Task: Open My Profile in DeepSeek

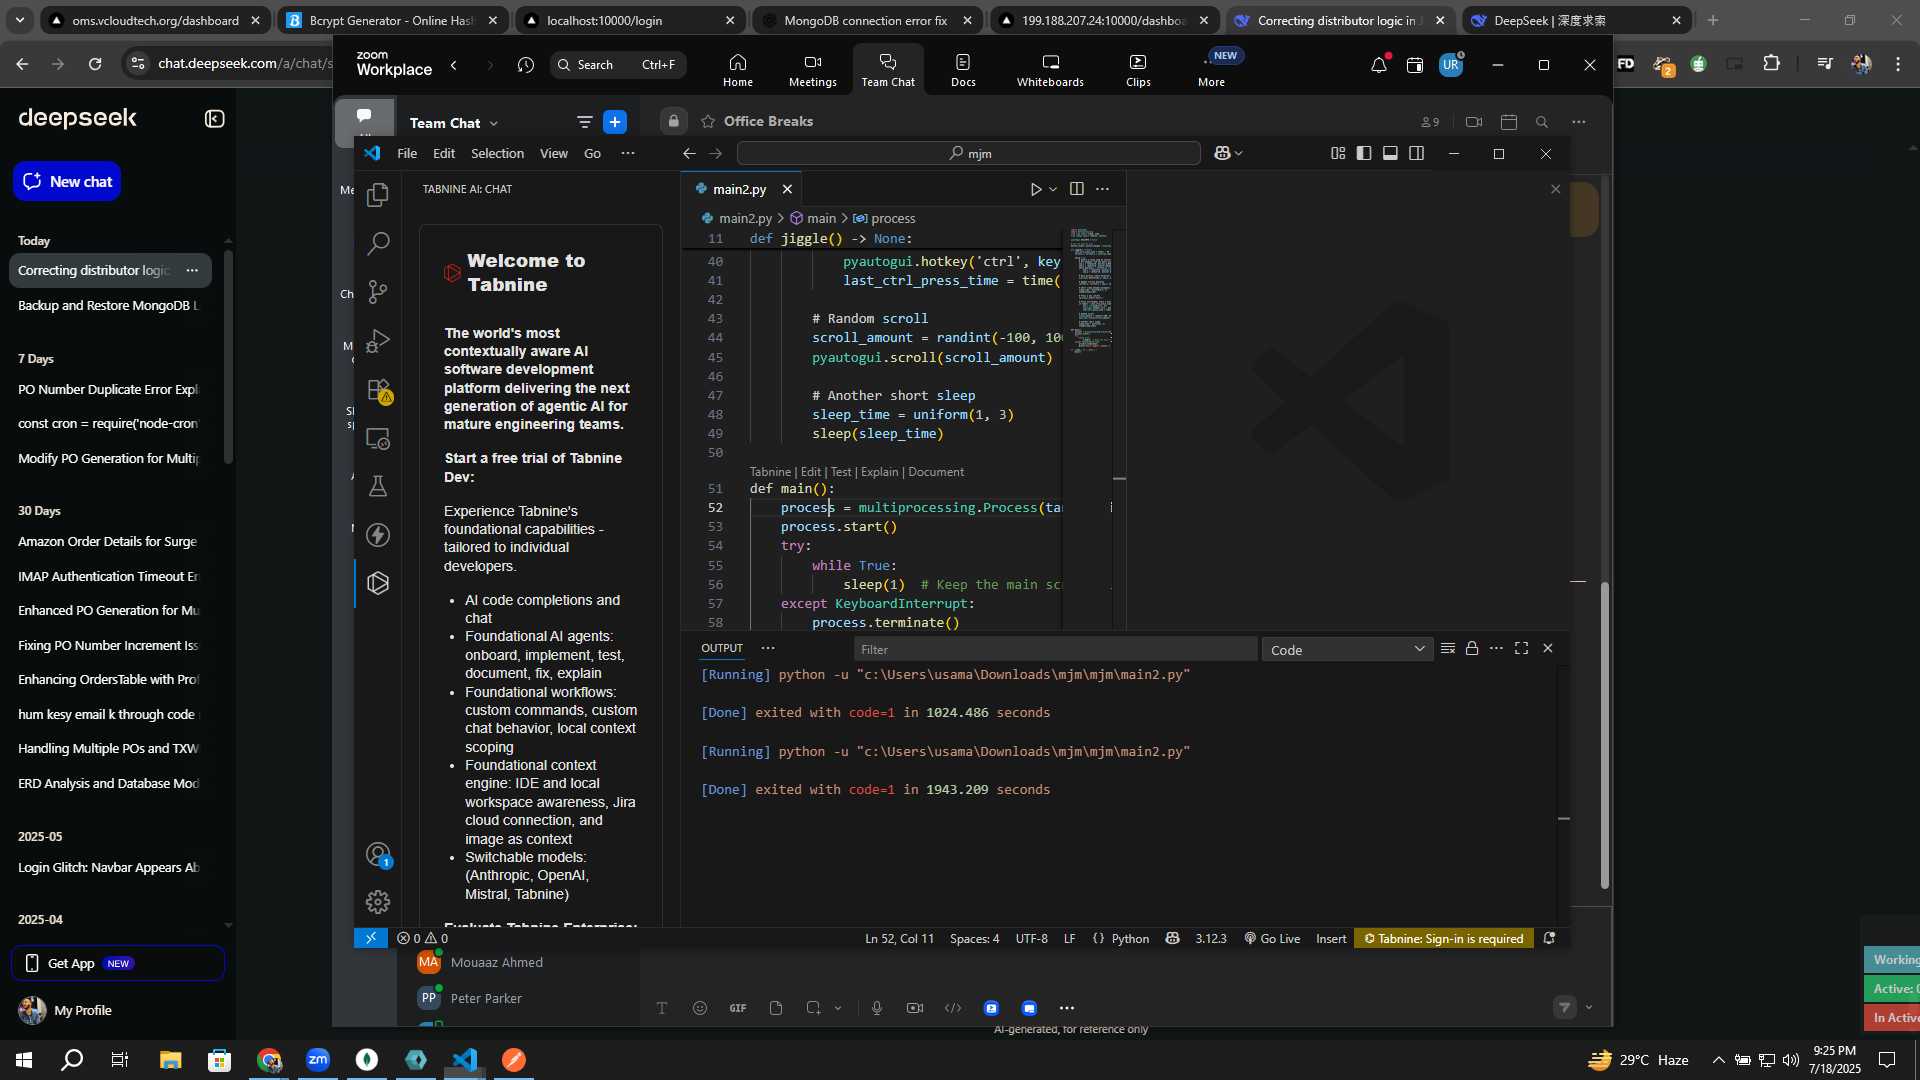Action: (66, 1010)
